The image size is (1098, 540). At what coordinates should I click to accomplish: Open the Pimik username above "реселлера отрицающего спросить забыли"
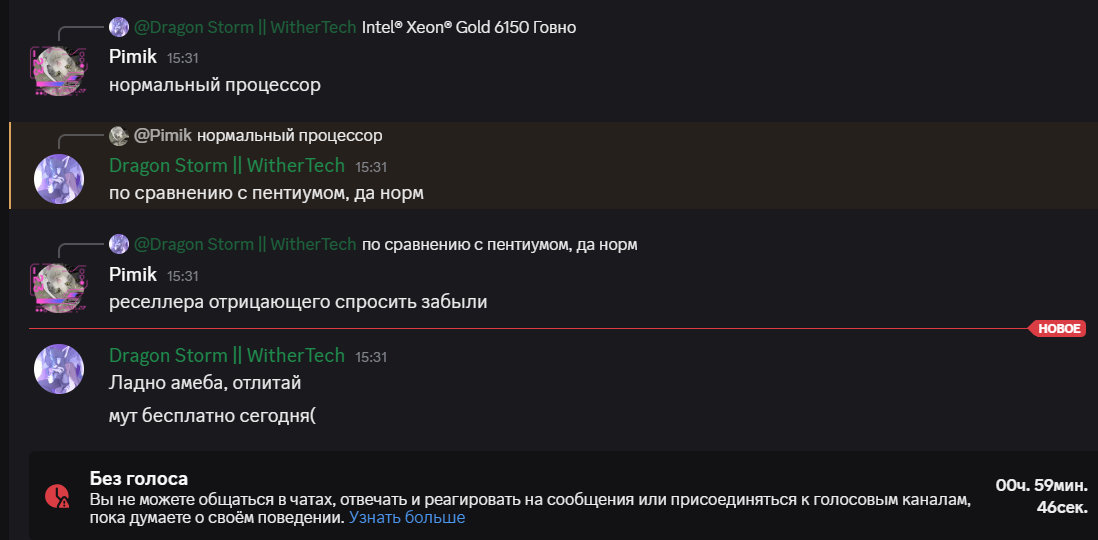click(x=132, y=274)
